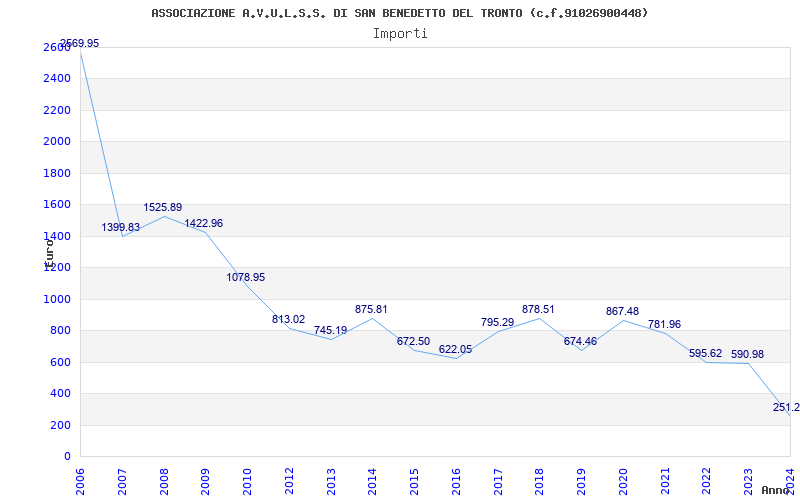Click the y-axis value 1600
The width and height of the screenshot is (800, 500).
point(57,205)
